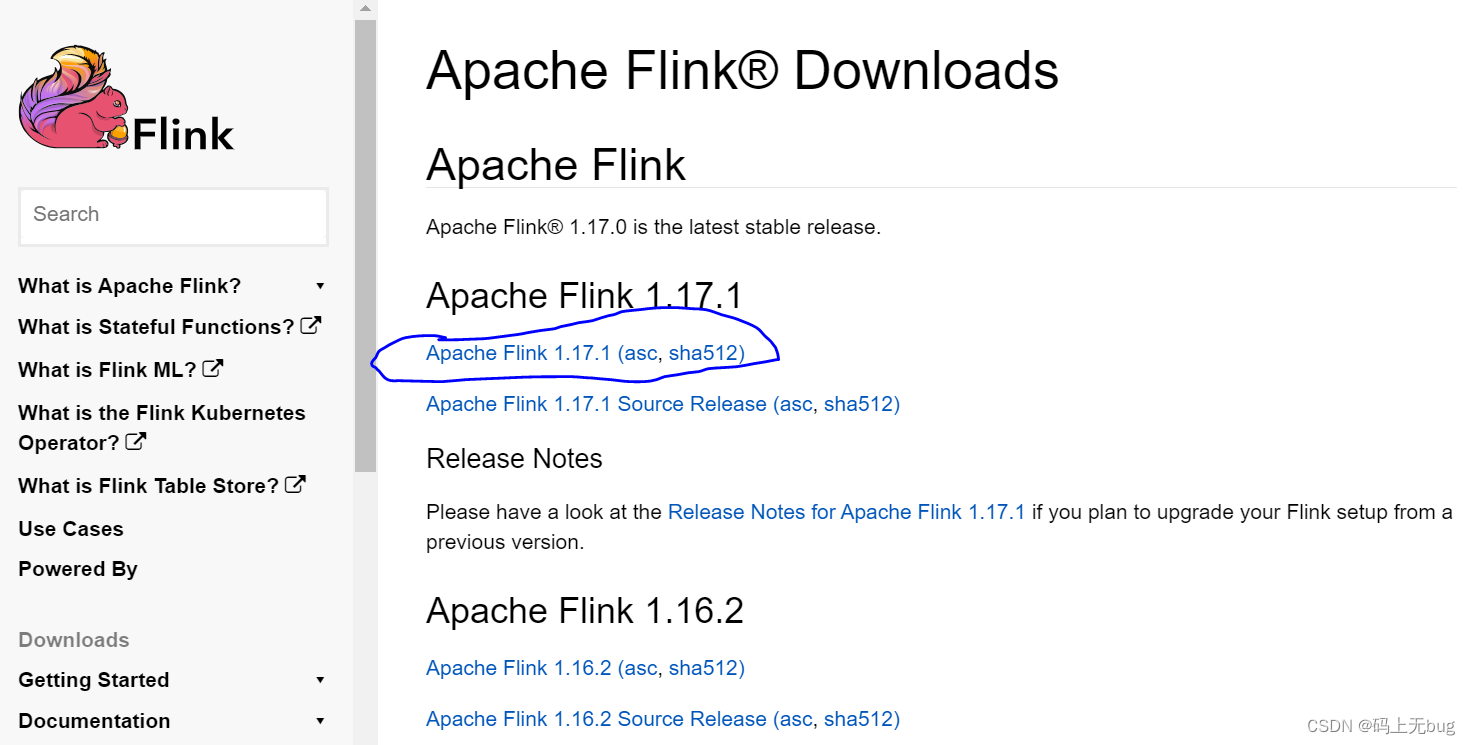This screenshot has height=745, width=1470.
Task: Click external link icon beside Flink Kubernetes Operator
Action: (x=135, y=441)
